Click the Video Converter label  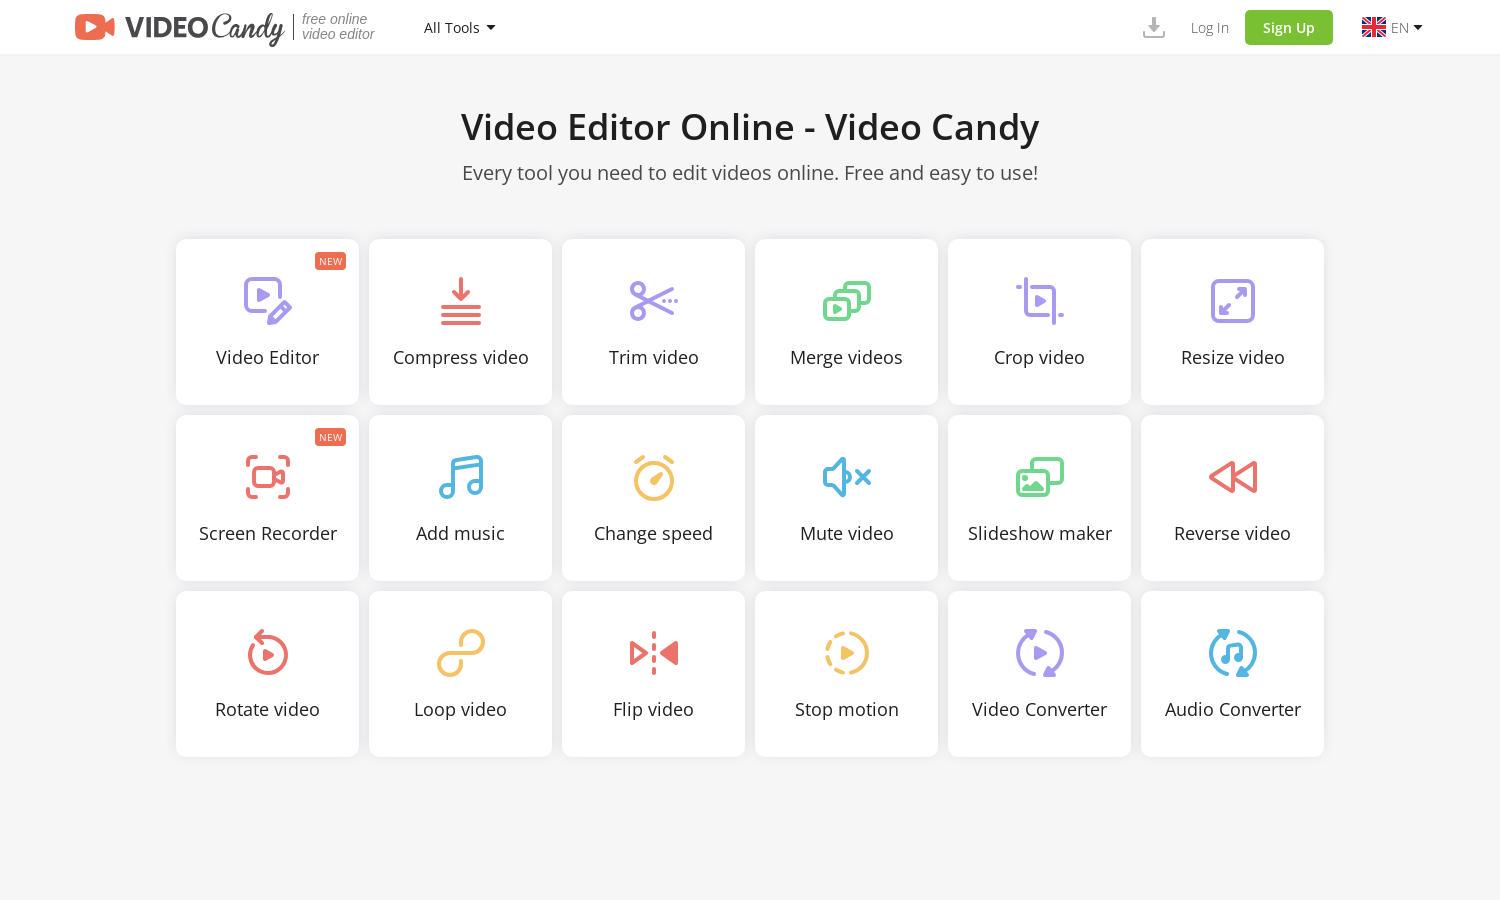pyautogui.click(x=1040, y=710)
